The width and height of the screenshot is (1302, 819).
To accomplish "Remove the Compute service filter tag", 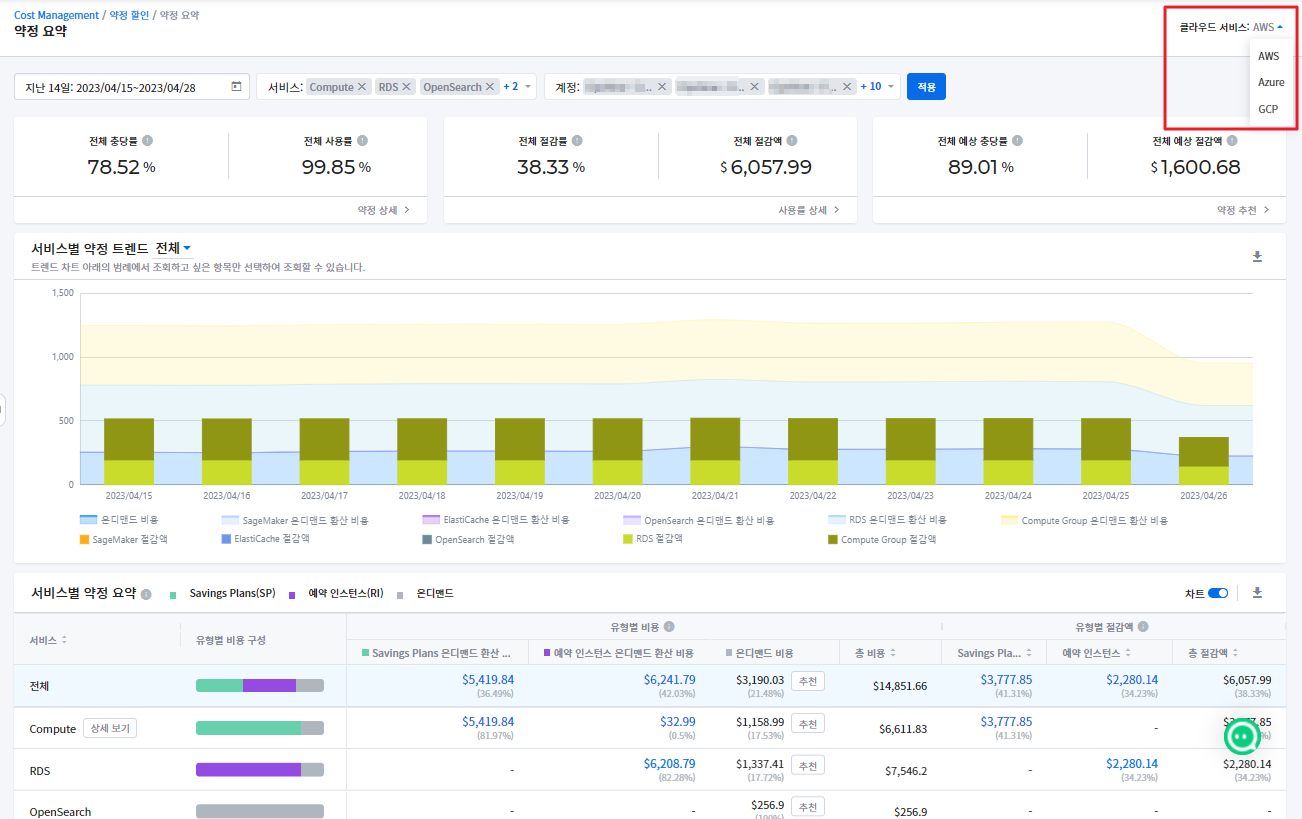I will pyautogui.click(x=363, y=87).
